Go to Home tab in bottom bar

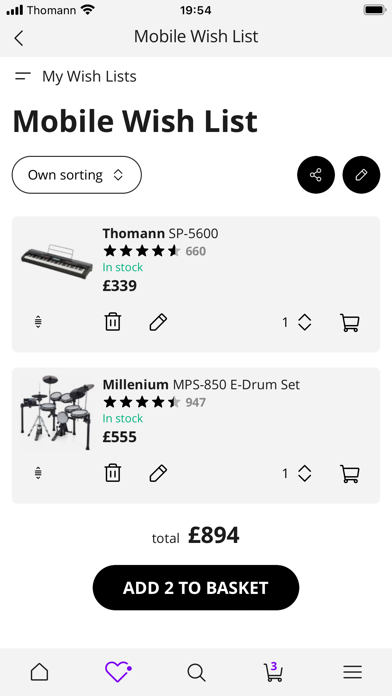[x=40, y=672]
